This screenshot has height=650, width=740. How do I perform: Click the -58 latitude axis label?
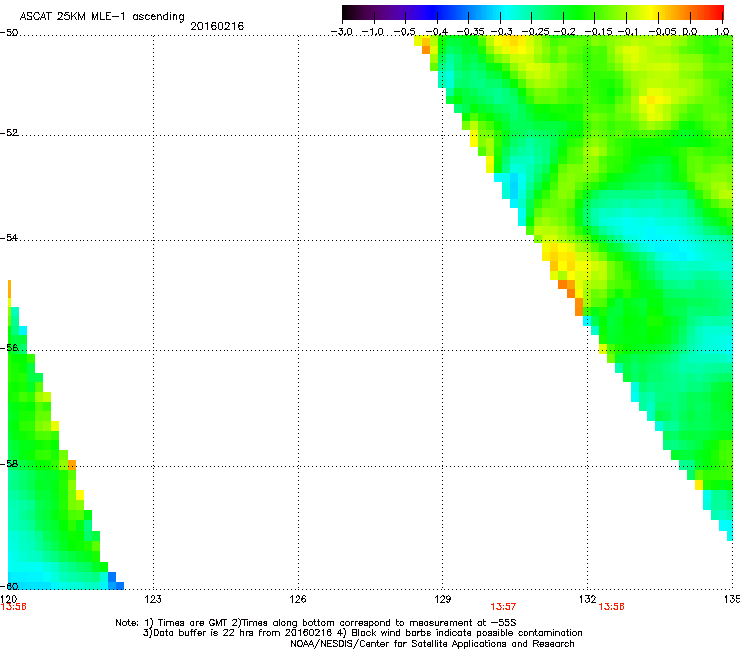click(9, 464)
